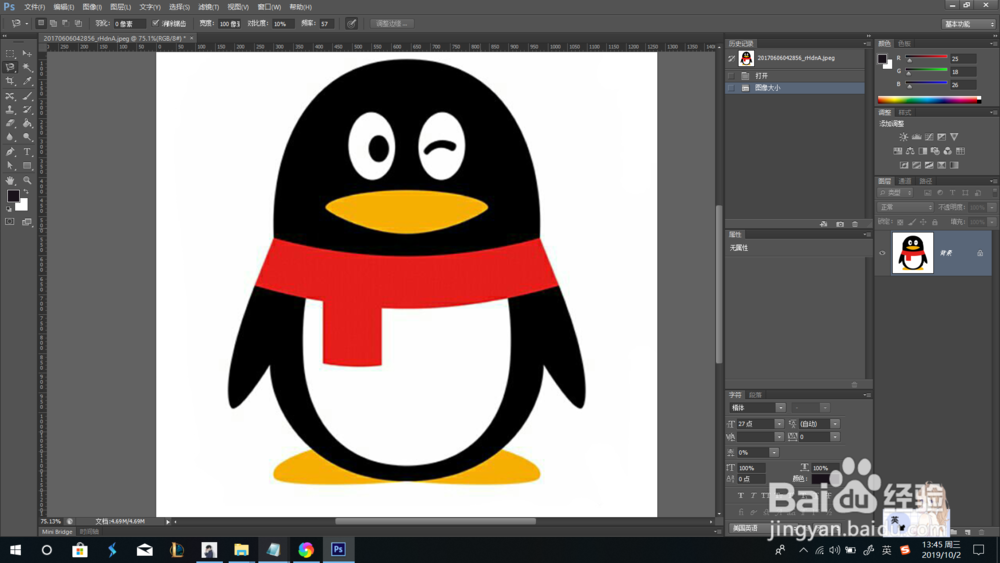The height and width of the screenshot is (563, 1000).
Task: Toggle Lock Transparent Pixels in Layers
Action: click(x=900, y=222)
